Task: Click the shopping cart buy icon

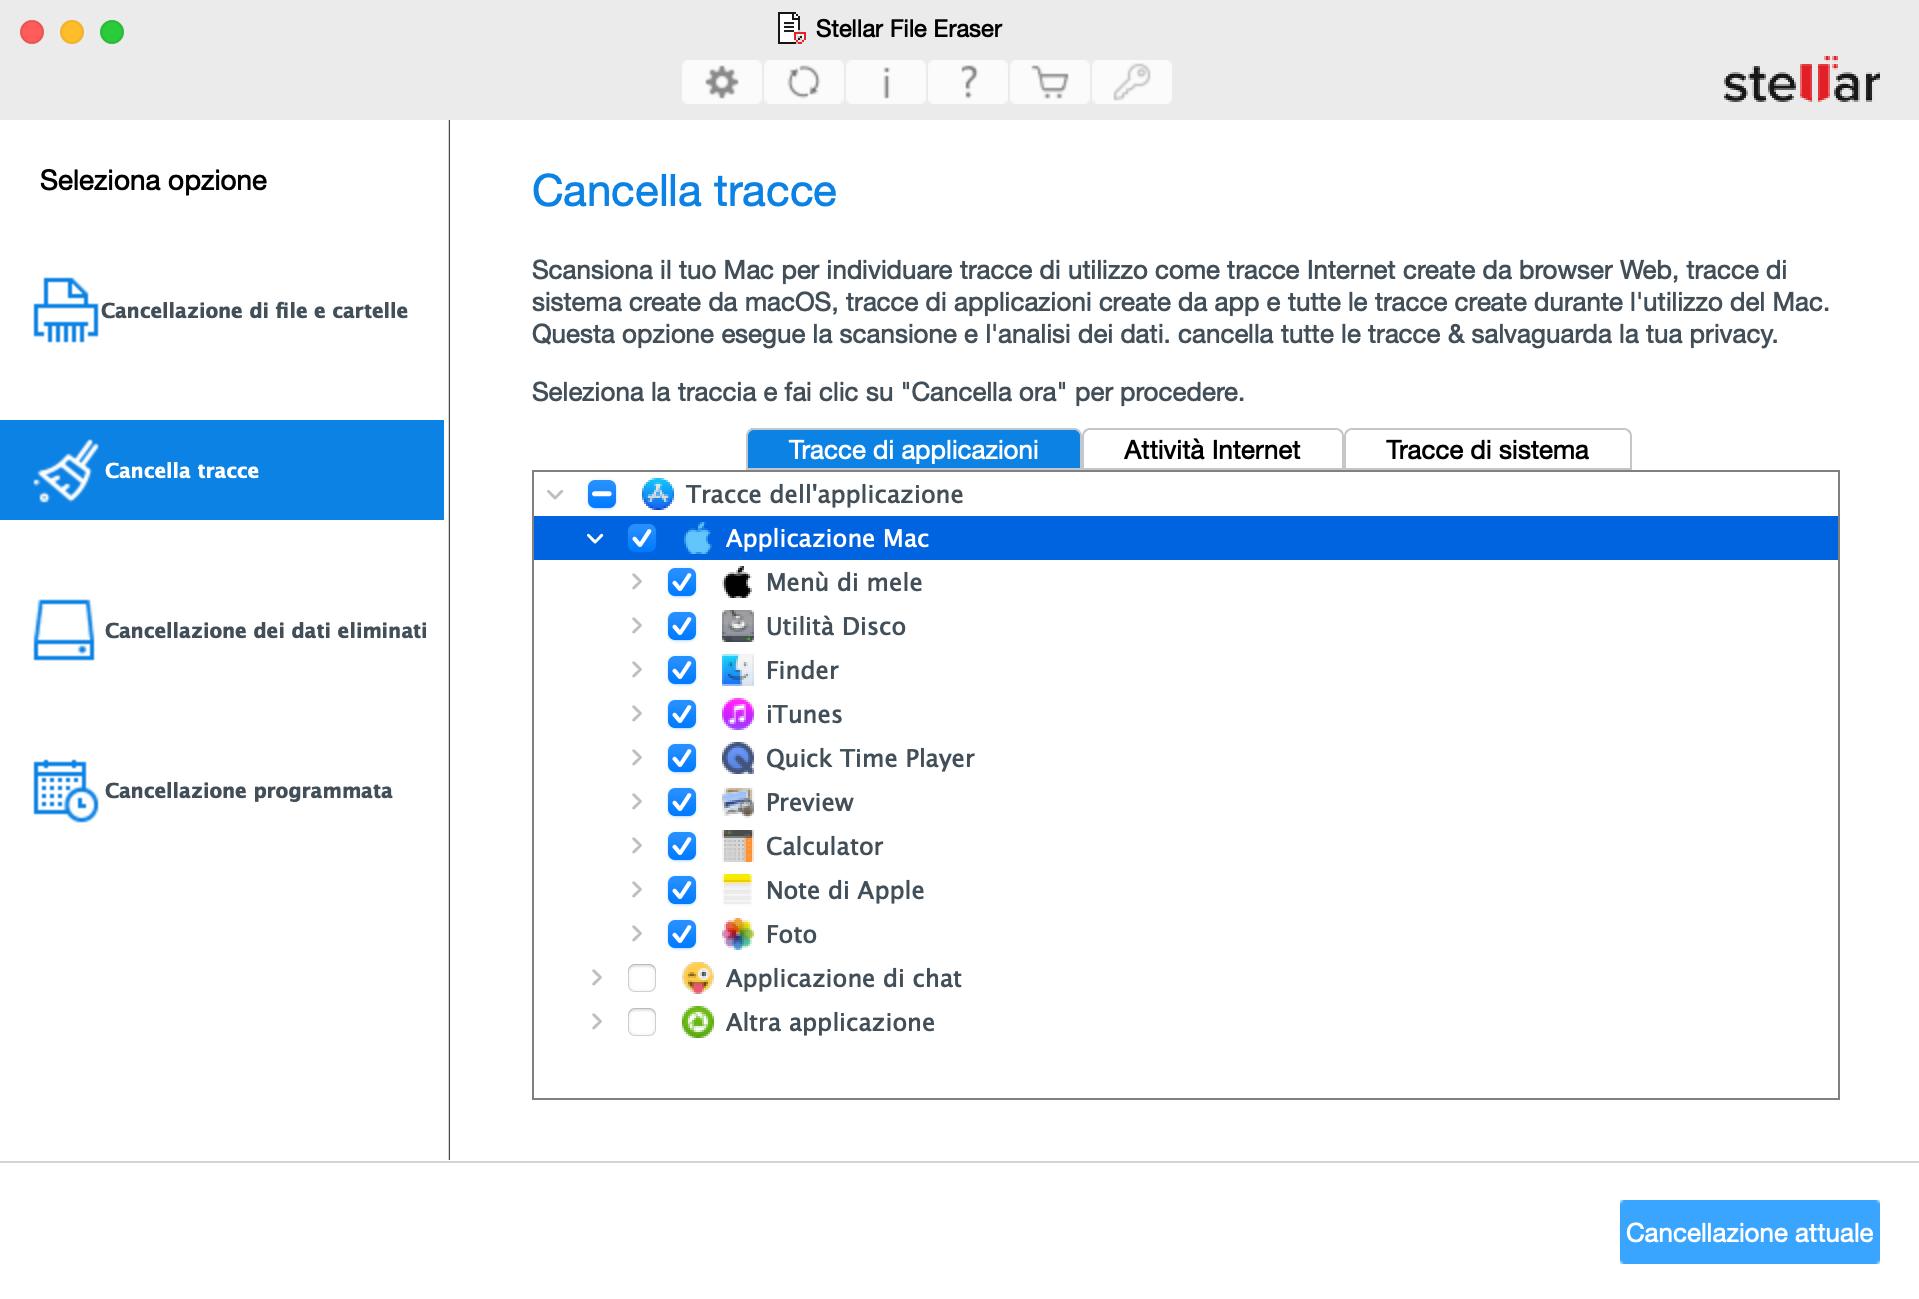Action: (1050, 82)
